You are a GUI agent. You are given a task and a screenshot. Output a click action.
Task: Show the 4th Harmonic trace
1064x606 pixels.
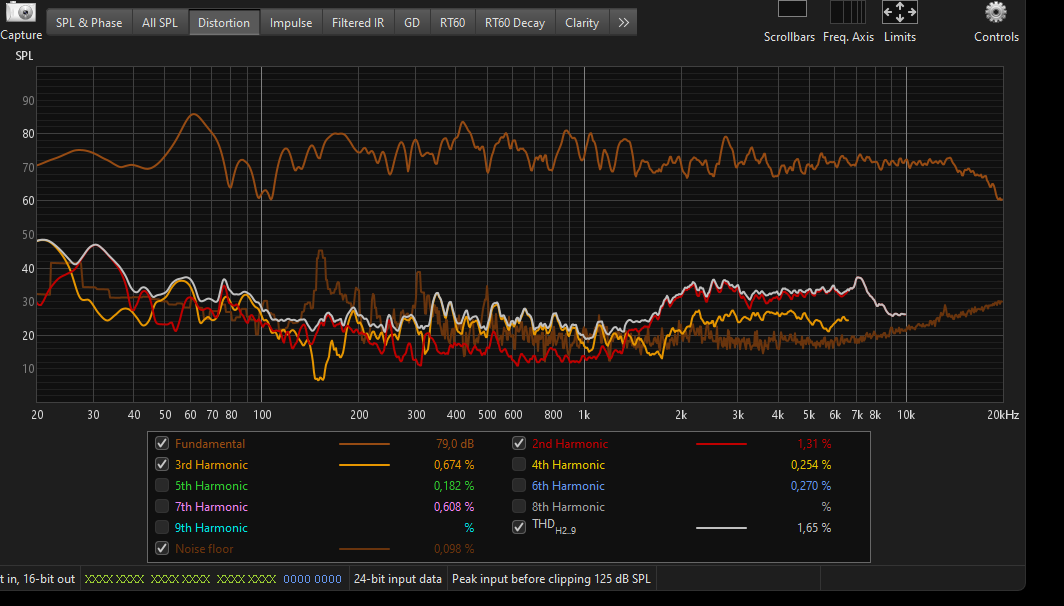click(x=519, y=465)
